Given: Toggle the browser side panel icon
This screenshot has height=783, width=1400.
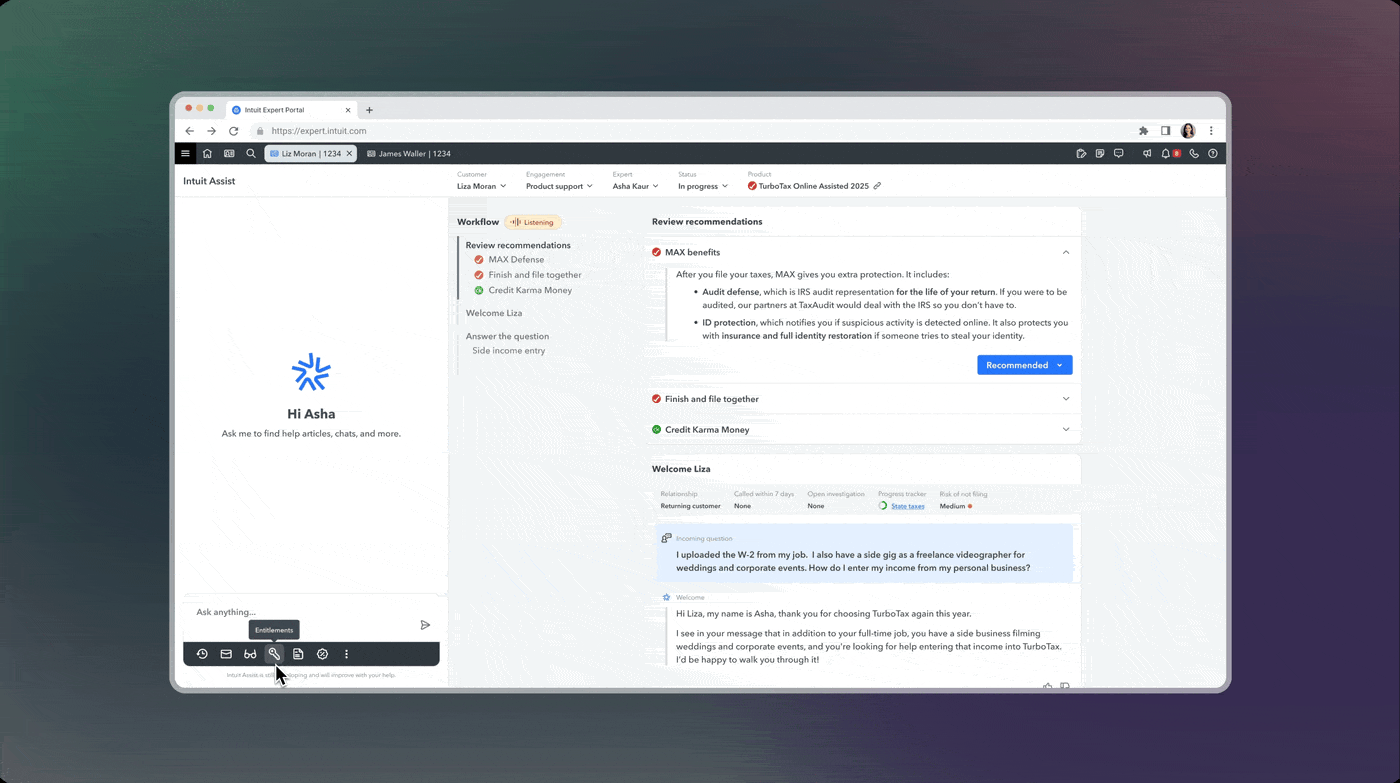Looking at the screenshot, I should (x=1165, y=131).
